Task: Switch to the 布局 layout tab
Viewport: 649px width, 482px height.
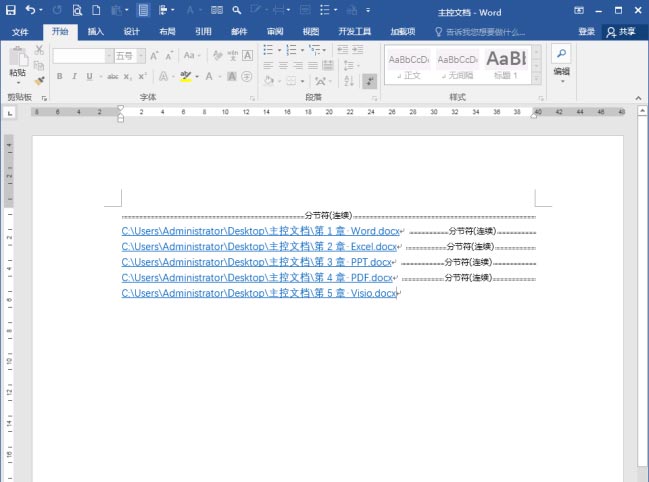Action: coord(168,31)
